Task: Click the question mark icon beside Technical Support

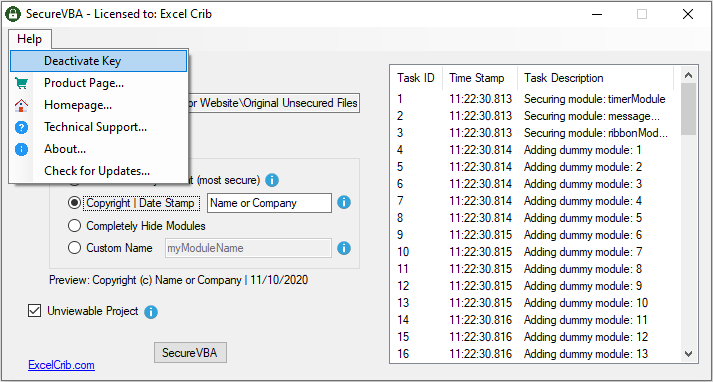Action: [21, 128]
